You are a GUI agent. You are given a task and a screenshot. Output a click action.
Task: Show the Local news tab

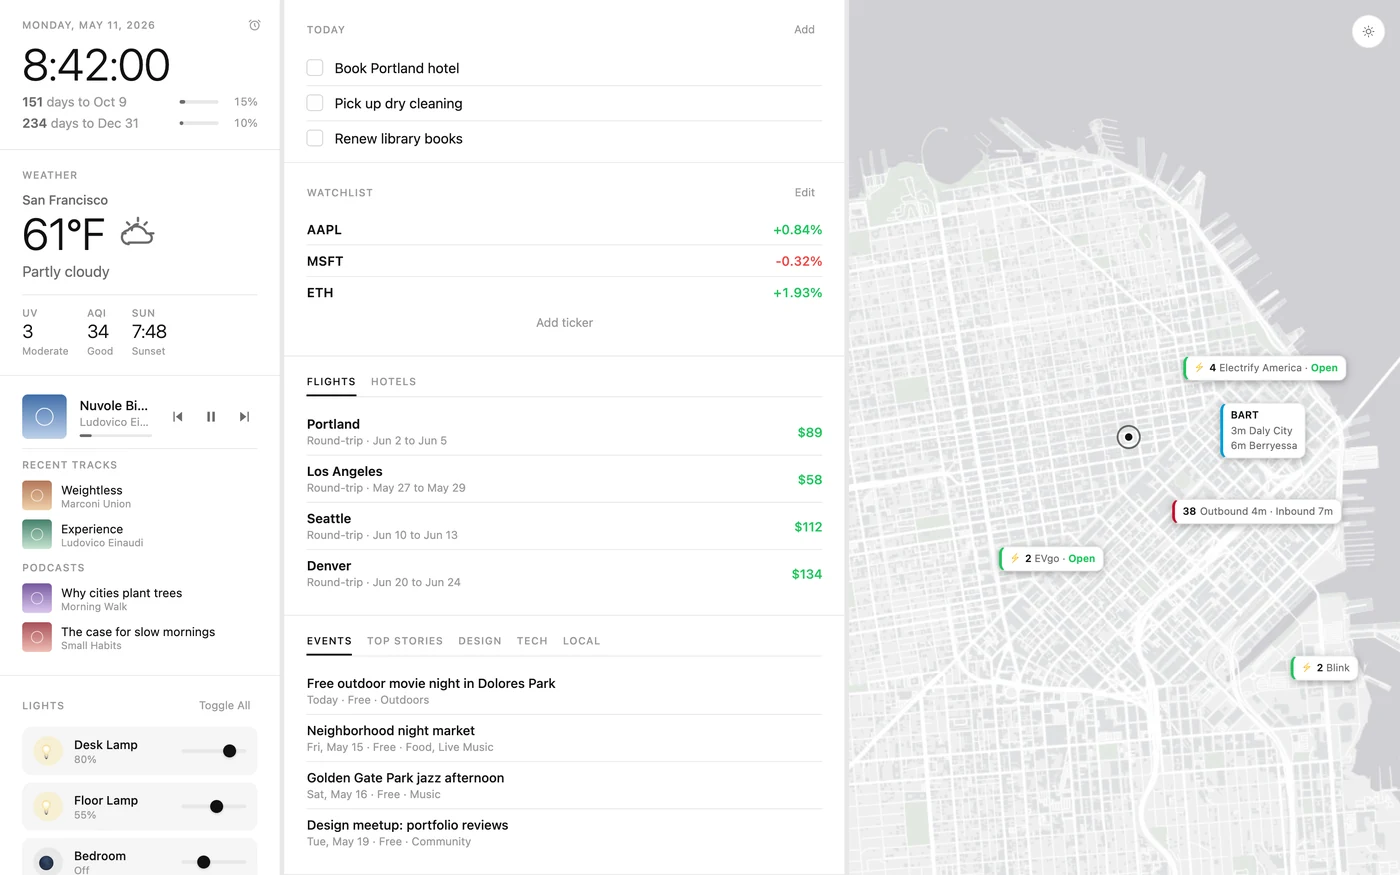click(581, 641)
